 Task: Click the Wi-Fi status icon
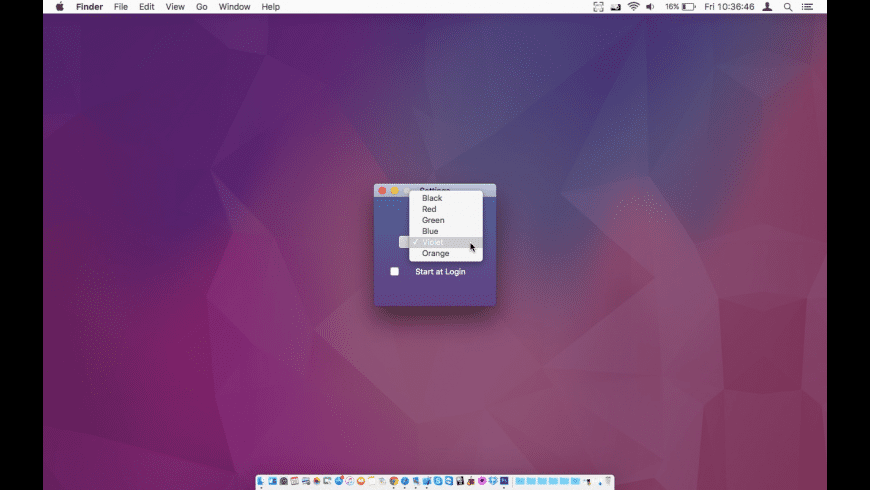[633, 7]
